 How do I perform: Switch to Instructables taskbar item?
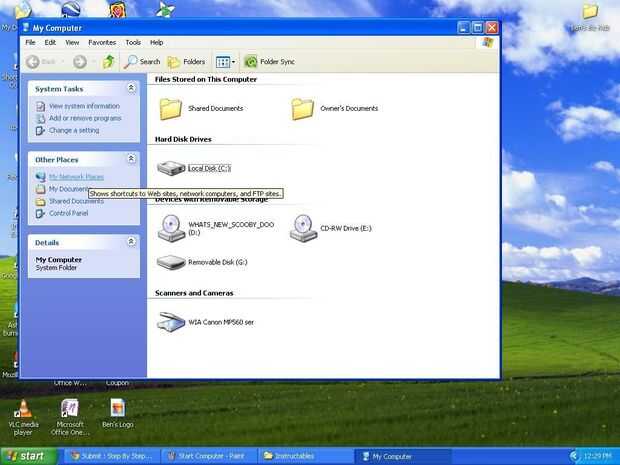pos(305,456)
